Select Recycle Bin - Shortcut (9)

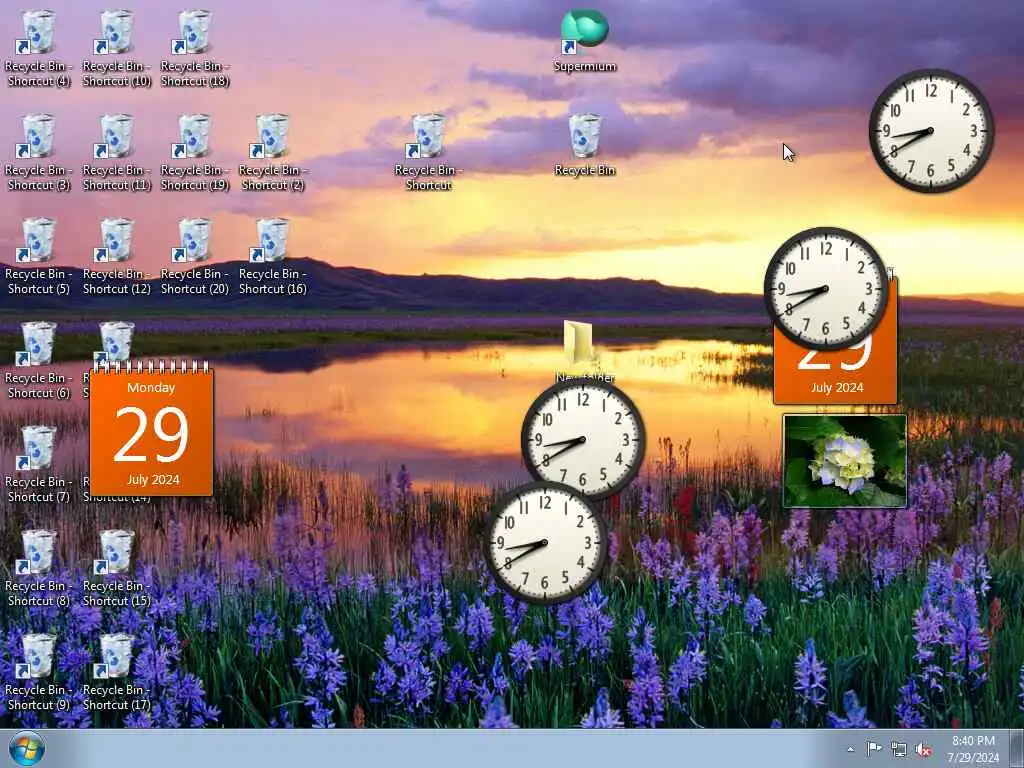coord(38,671)
